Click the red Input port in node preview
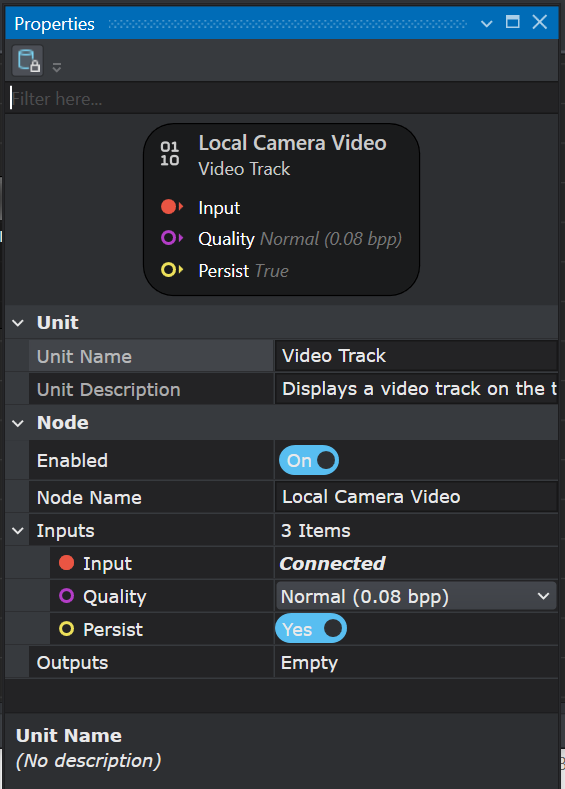Viewport: 565px width, 789px height. 172,207
